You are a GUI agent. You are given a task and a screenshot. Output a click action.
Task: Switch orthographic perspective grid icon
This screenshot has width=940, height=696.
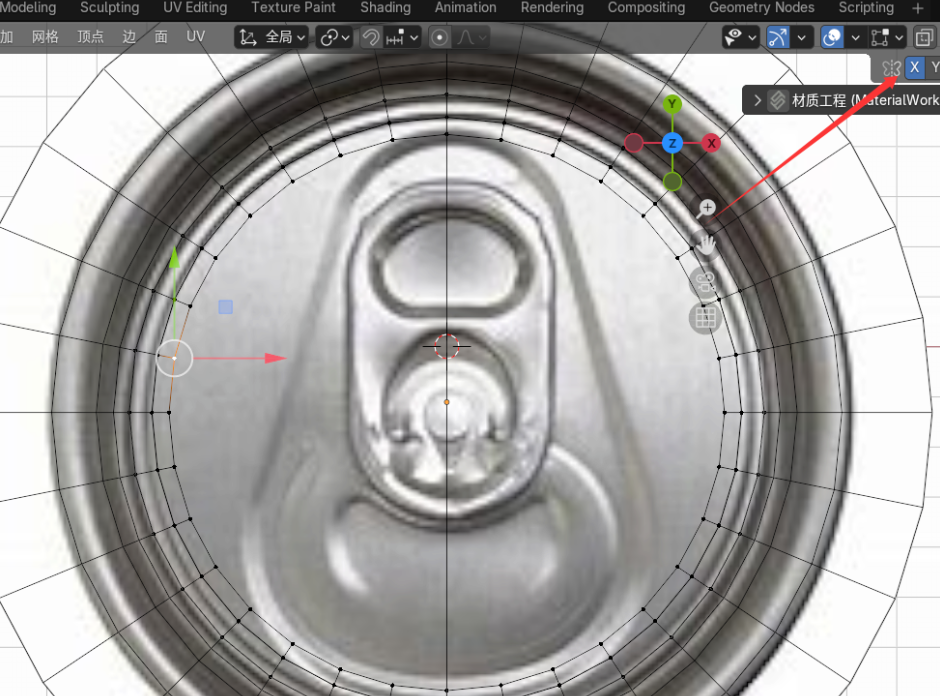[x=705, y=318]
